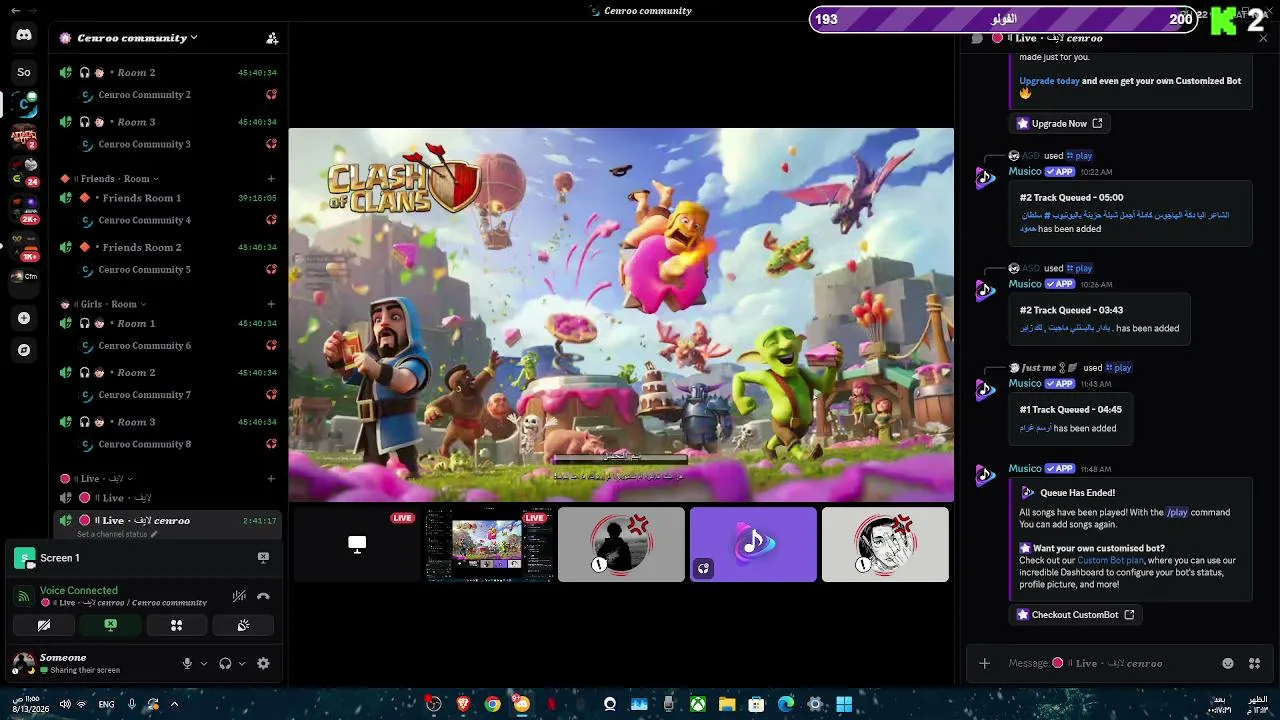Click the Checkout CustomBot button

[1075, 615]
